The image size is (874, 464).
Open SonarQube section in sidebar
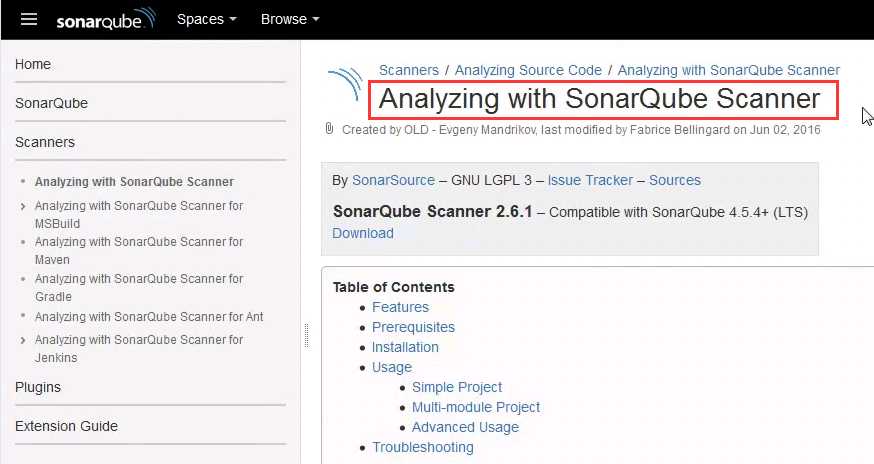[51, 103]
